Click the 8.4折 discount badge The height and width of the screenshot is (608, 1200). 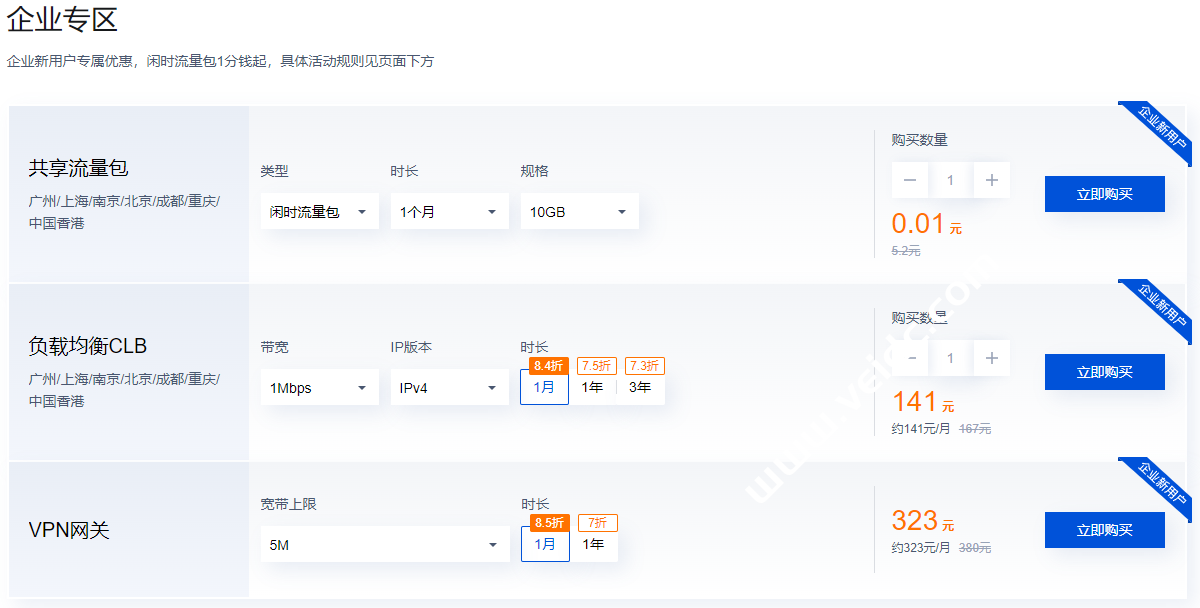point(549,366)
